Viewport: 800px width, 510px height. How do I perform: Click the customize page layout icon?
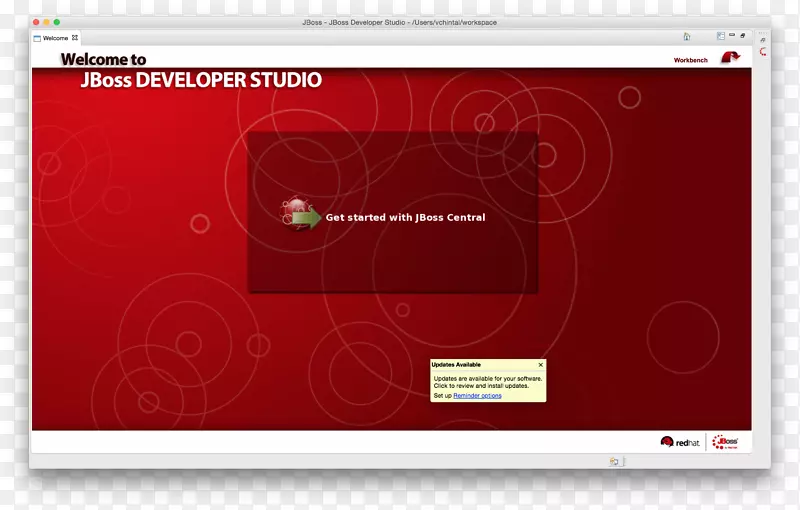pyautogui.click(x=720, y=36)
